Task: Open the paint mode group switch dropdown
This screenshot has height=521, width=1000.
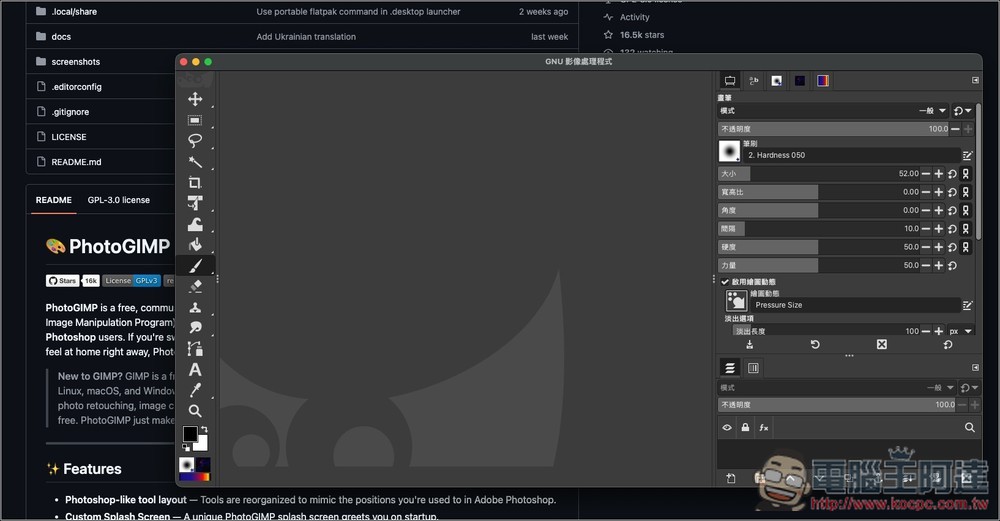Action: (962, 111)
